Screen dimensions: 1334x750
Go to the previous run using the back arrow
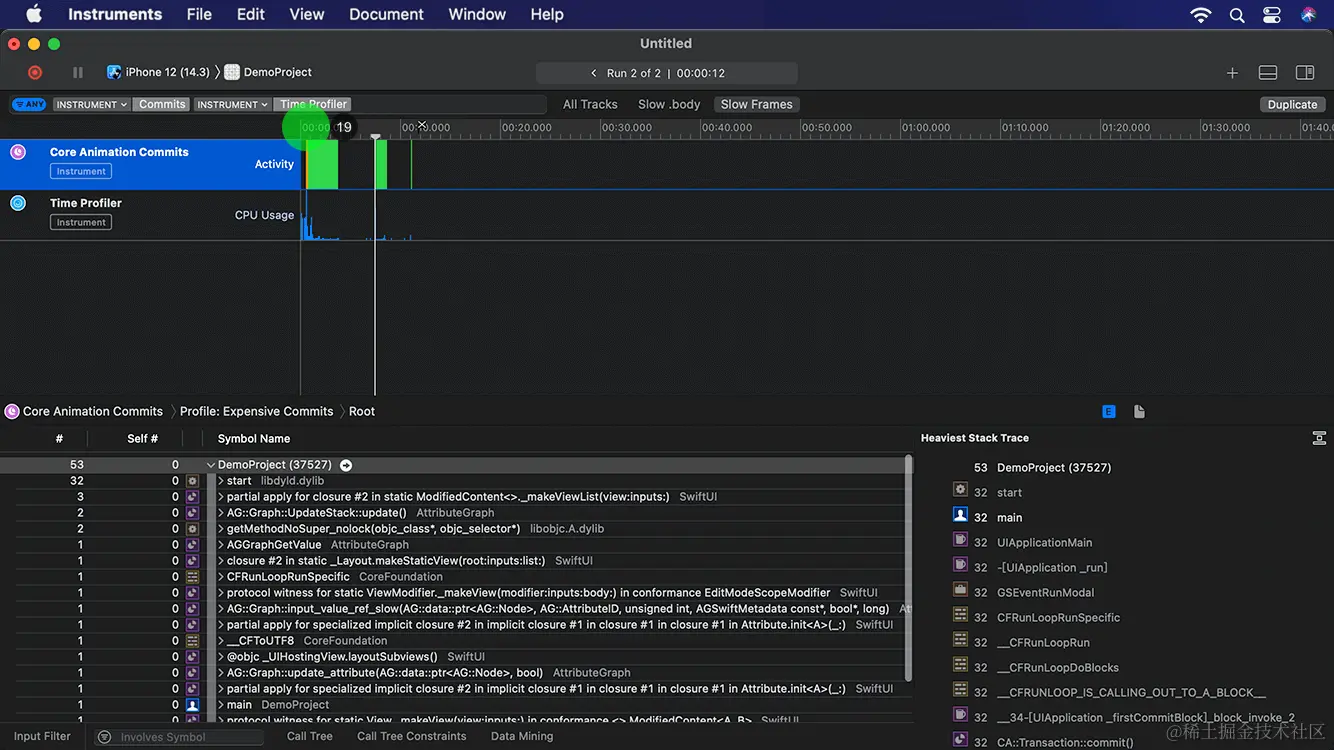[x=594, y=73]
